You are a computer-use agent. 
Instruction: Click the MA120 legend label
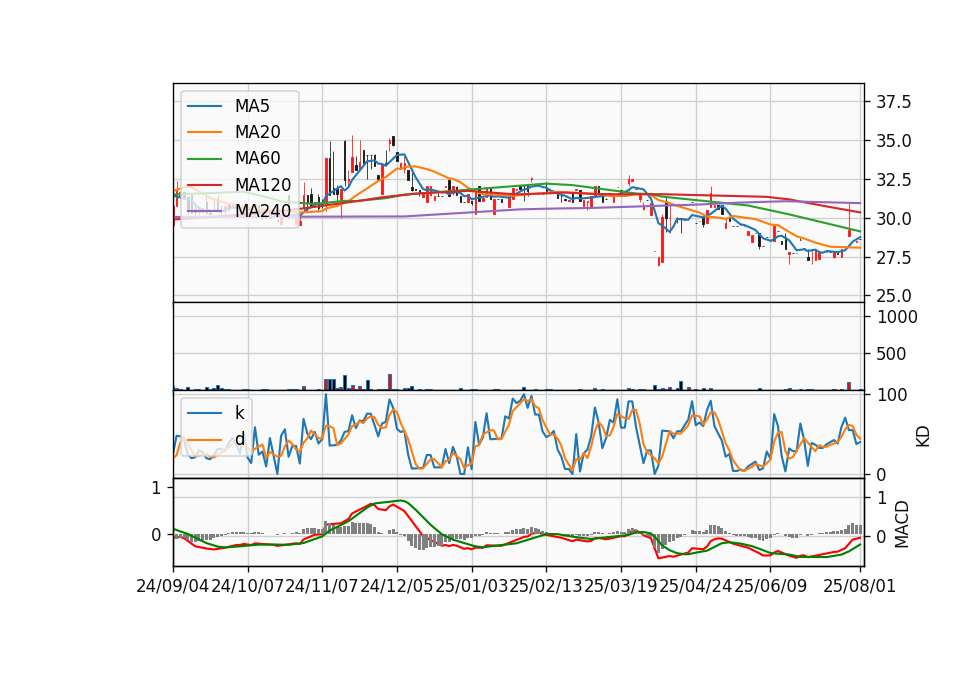click(263, 185)
